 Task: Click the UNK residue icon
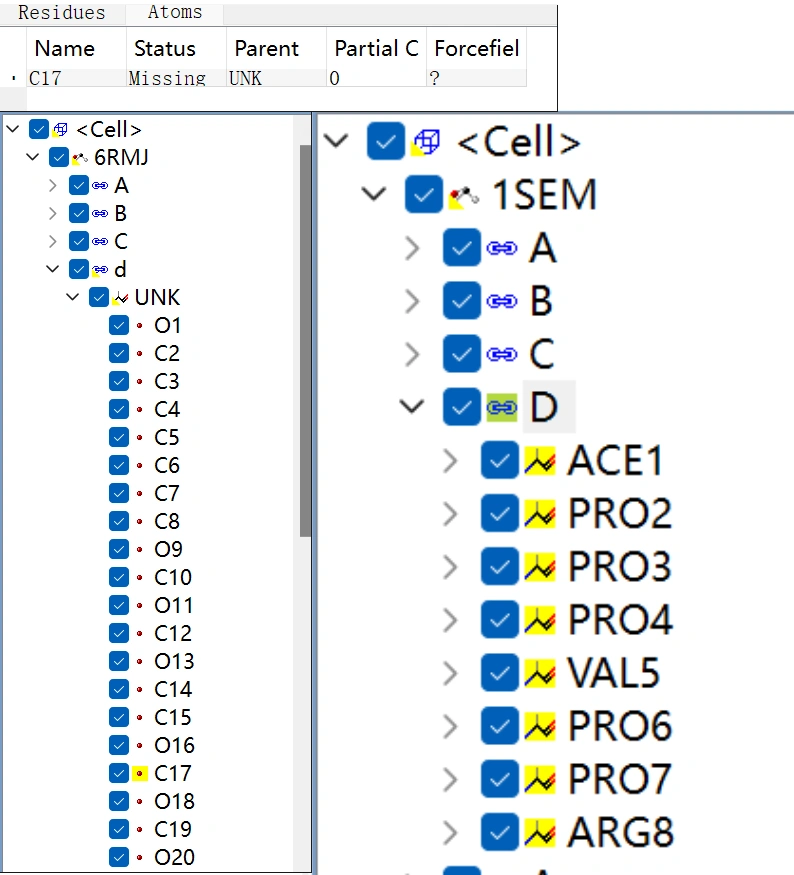click(x=122, y=298)
